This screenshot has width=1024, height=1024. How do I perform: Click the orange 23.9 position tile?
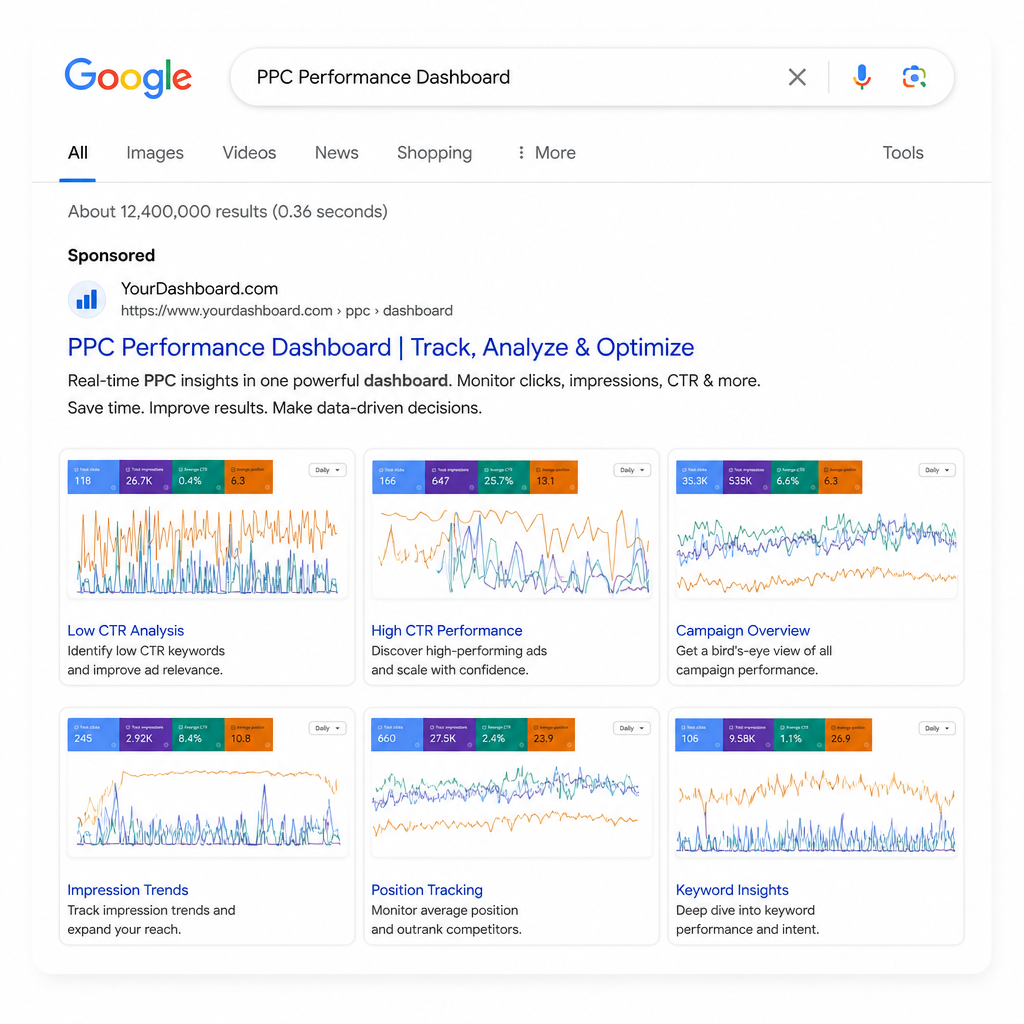point(551,735)
